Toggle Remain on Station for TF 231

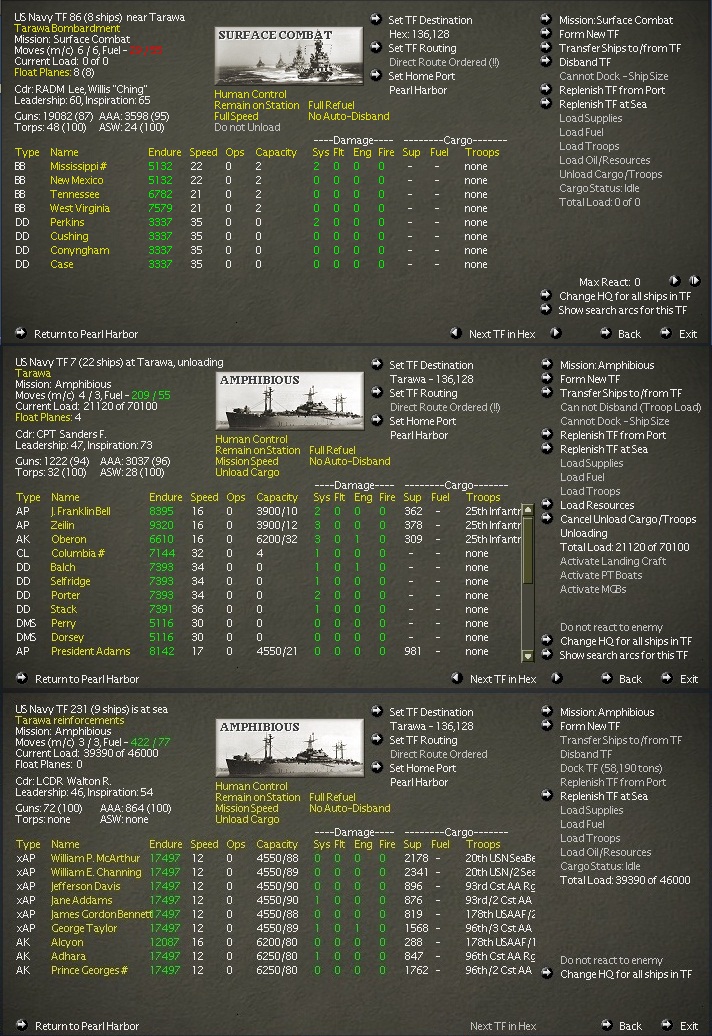[258, 797]
